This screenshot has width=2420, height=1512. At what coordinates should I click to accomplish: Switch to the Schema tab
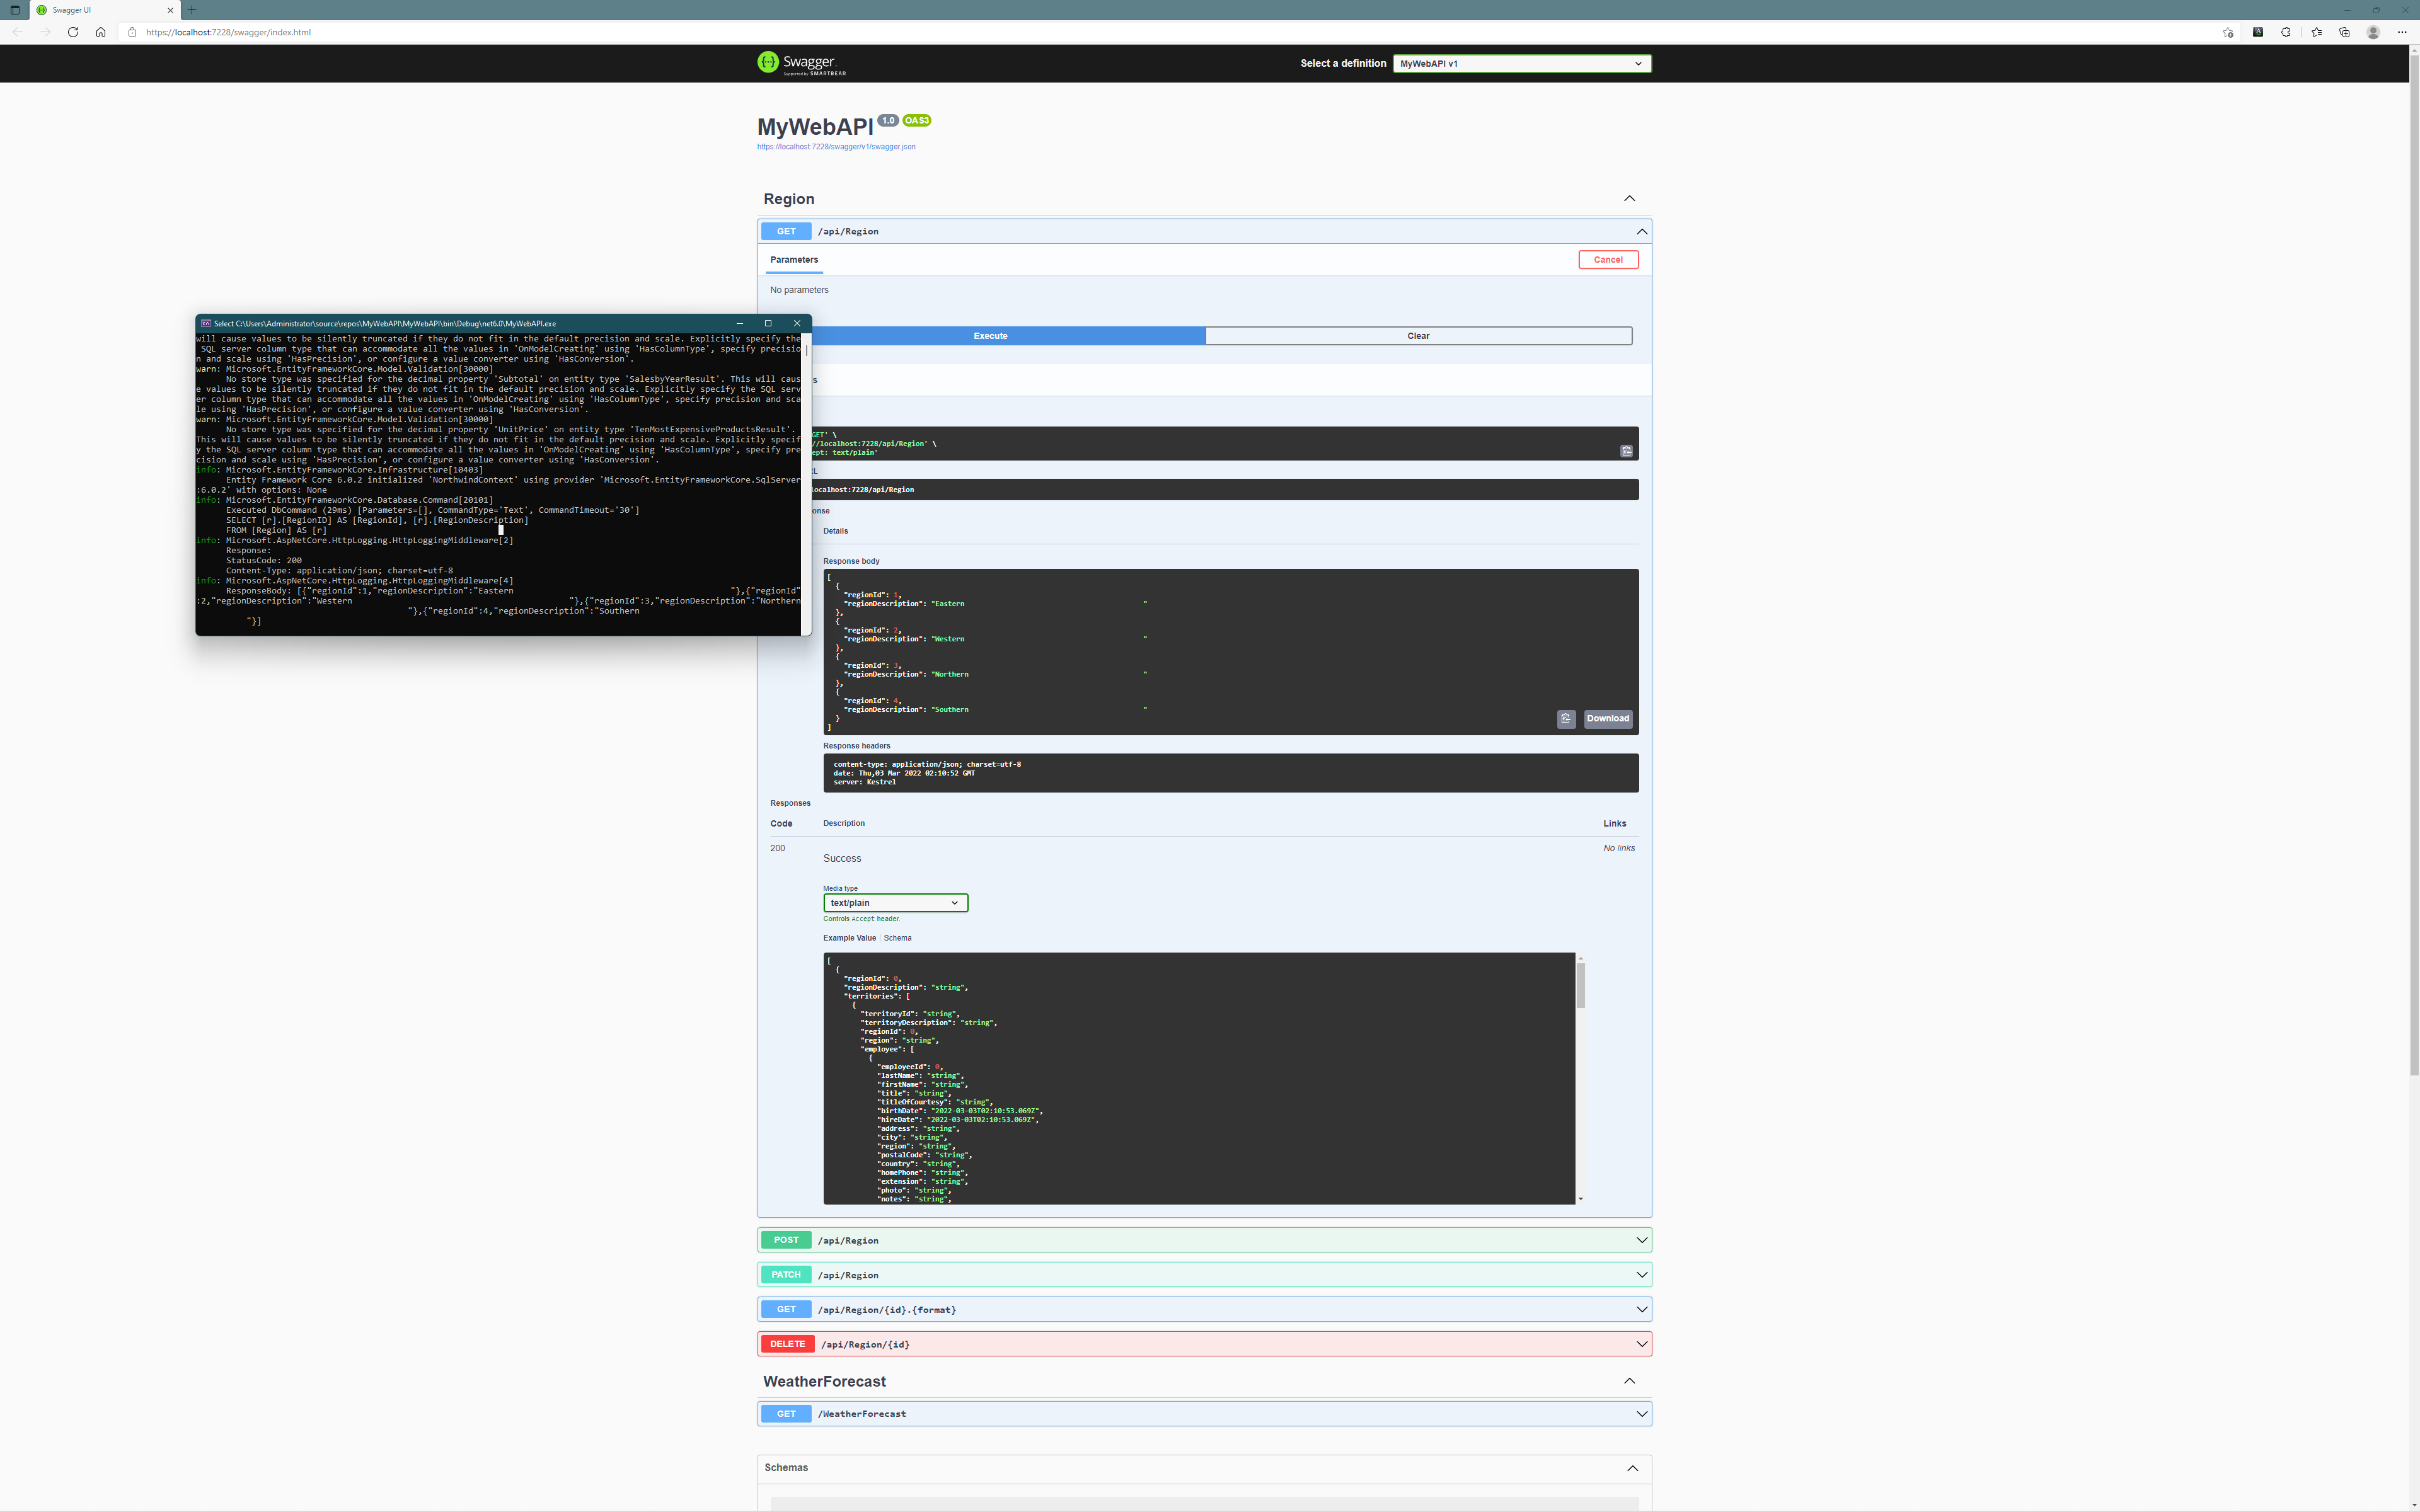click(897, 938)
